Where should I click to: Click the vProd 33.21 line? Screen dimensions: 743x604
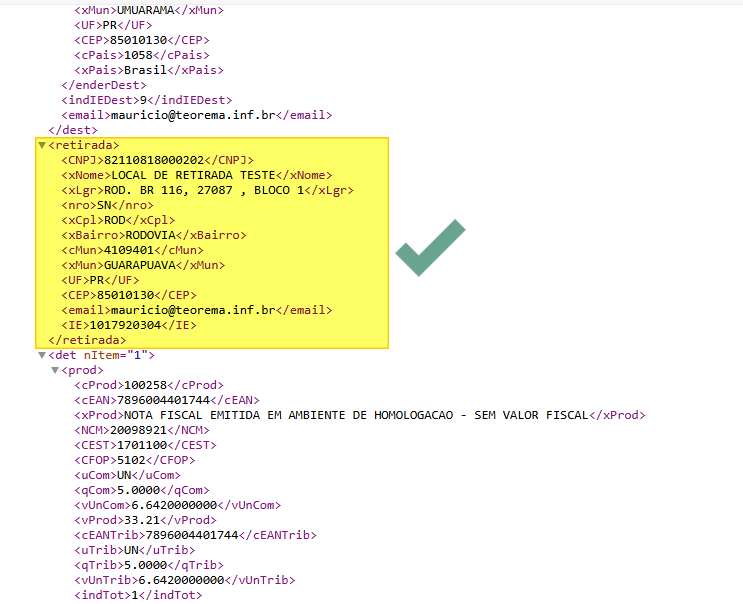[145, 520]
